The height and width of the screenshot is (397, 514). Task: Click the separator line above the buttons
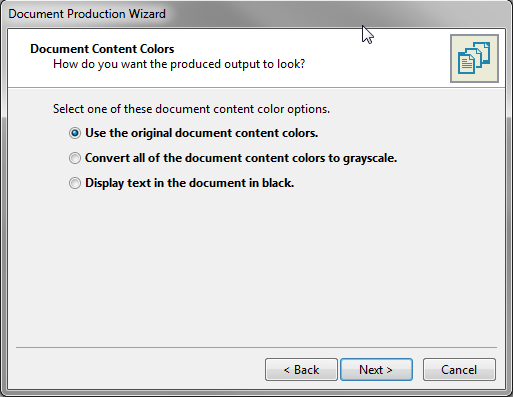pyautogui.click(x=256, y=348)
